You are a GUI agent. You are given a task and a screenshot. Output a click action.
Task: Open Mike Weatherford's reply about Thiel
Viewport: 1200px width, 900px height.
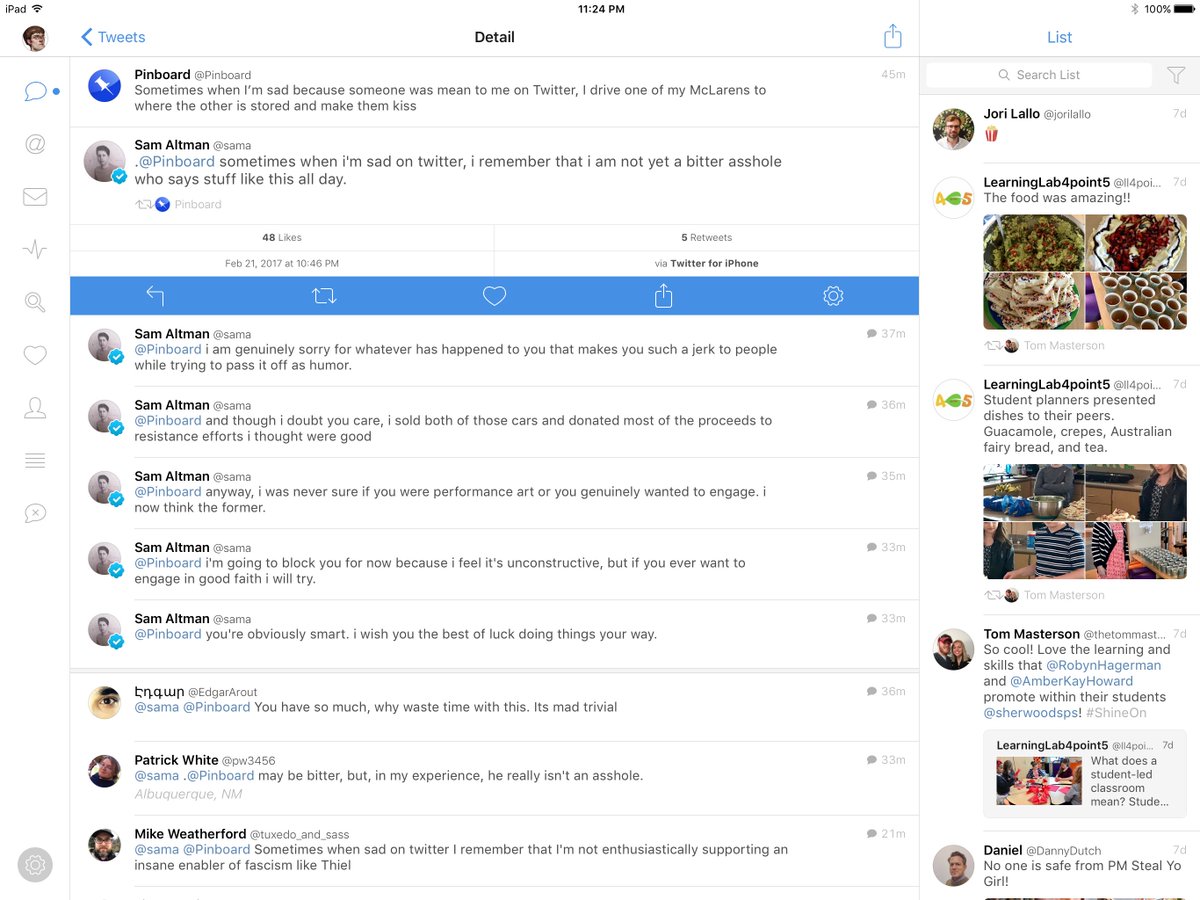point(494,850)
